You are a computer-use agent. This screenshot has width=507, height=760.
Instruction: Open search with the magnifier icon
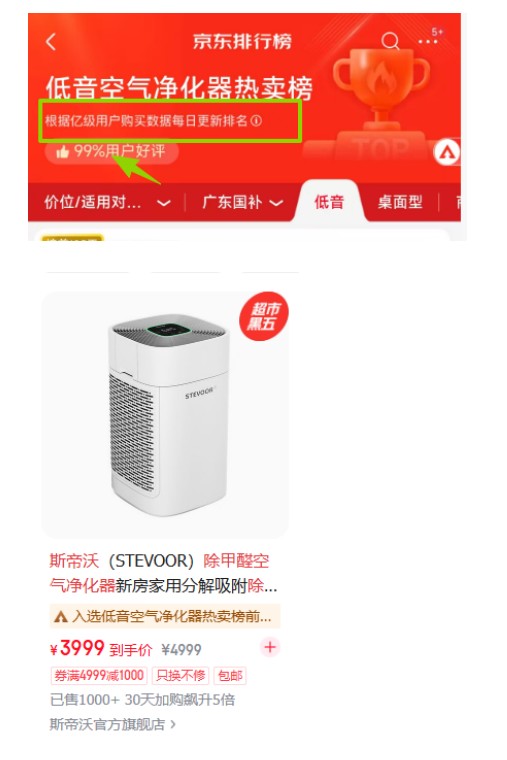coord(390,41)
